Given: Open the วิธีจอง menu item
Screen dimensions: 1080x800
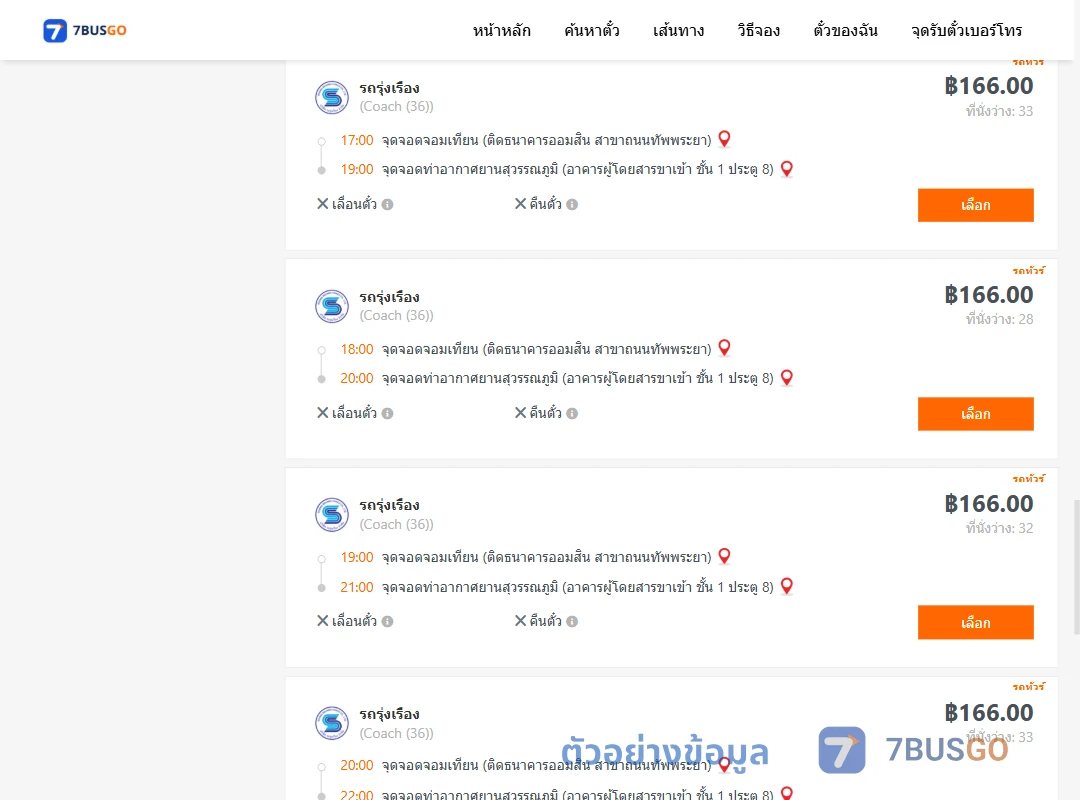Looking at the screenshot, I should pos(758,30).
